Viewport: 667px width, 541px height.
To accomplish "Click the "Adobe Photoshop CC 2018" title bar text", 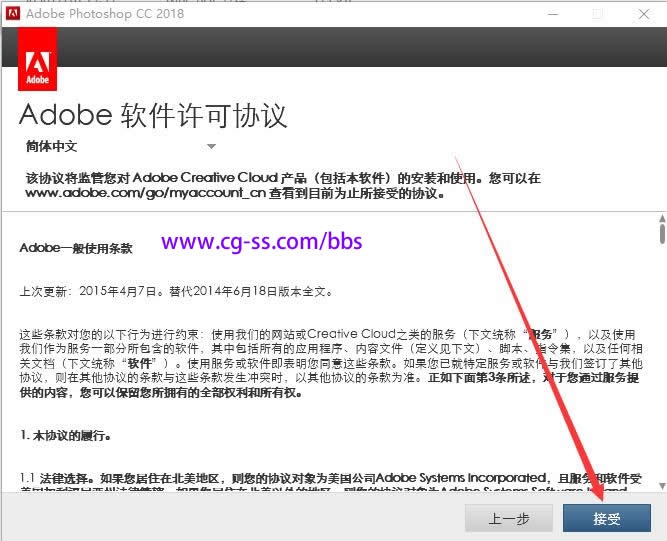I will tap(105, 14).
